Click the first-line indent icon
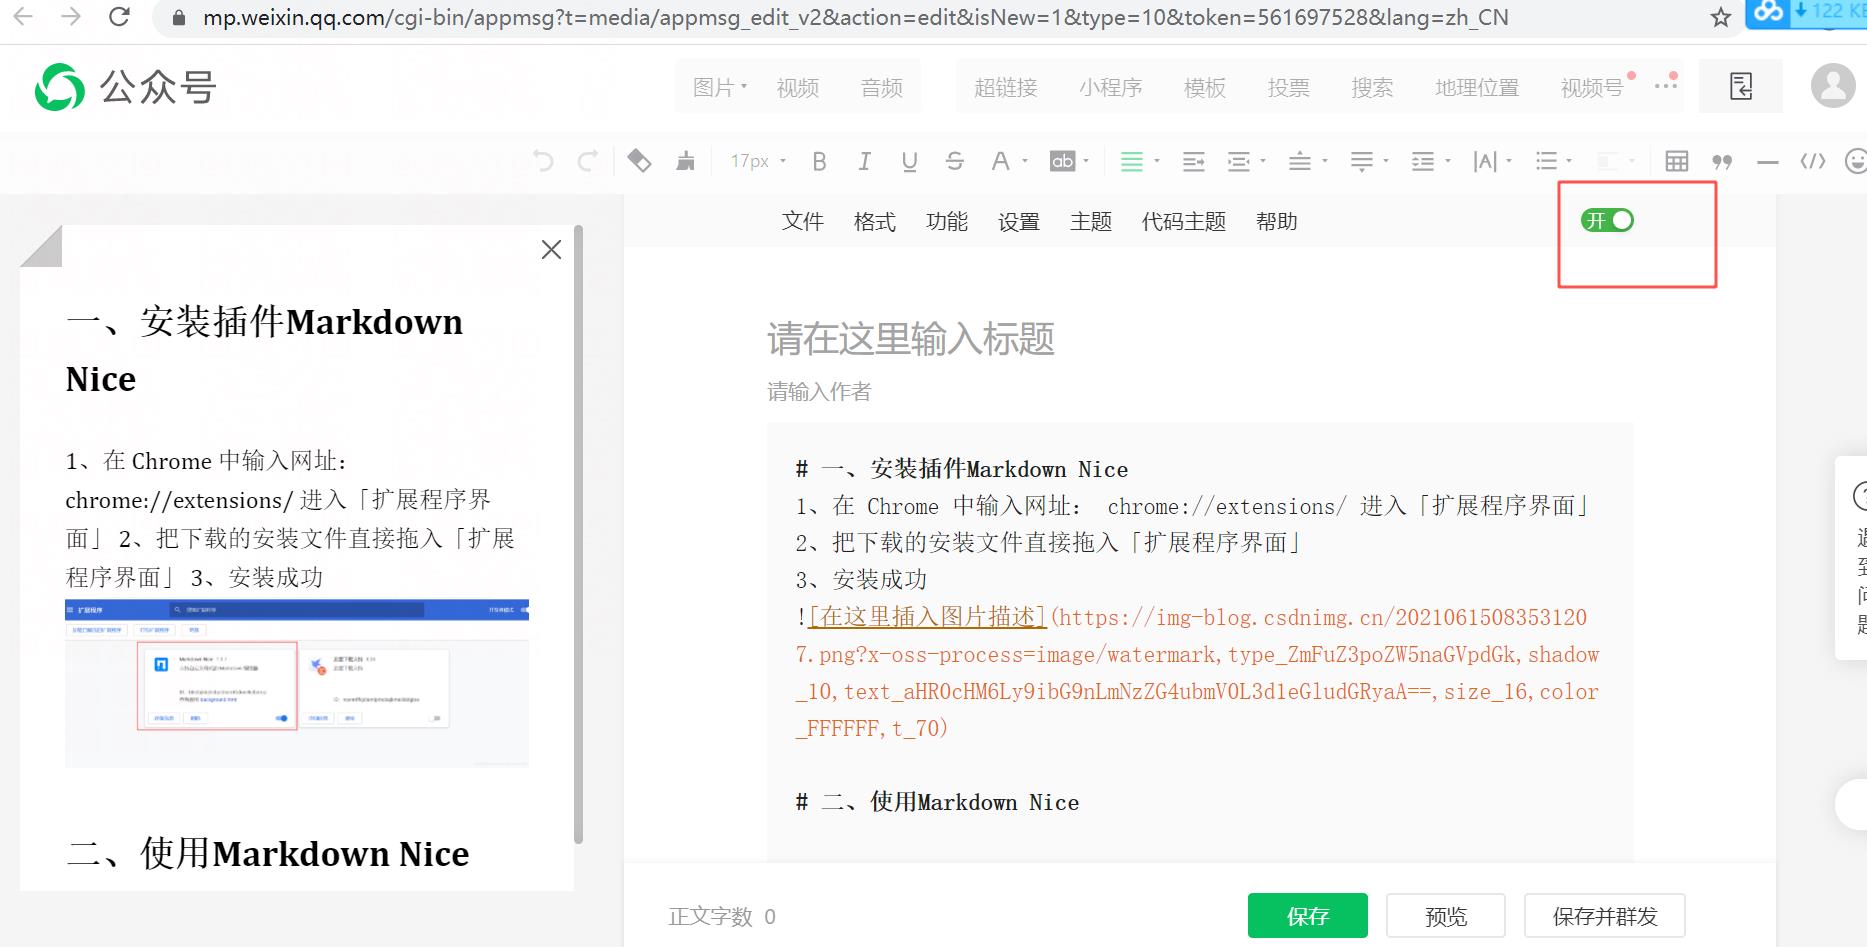The height and width of the screenshot is (947, 1867). pos(1193,161)
